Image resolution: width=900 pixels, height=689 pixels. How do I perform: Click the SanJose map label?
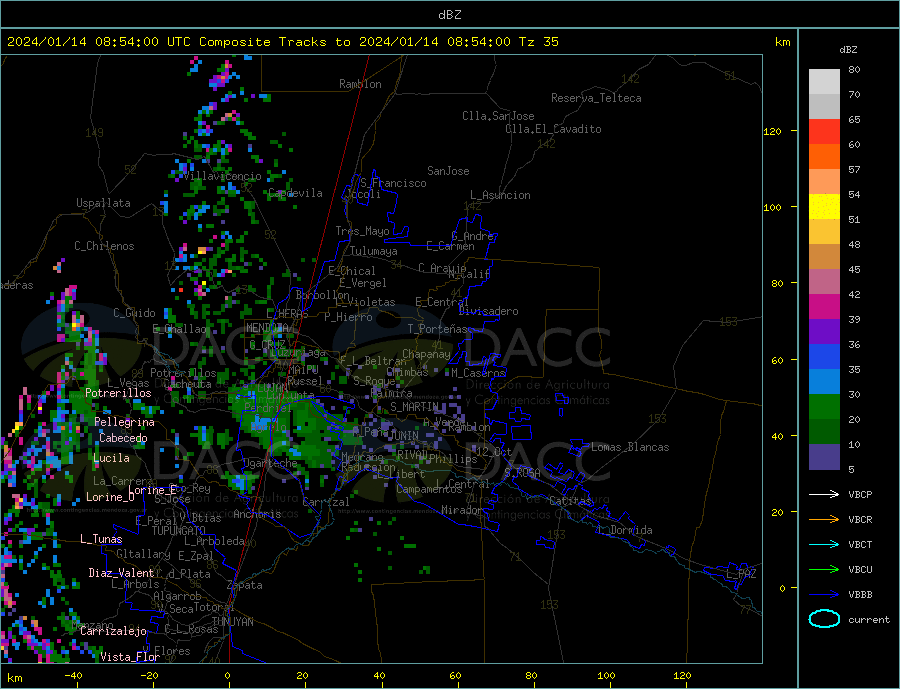448,171
